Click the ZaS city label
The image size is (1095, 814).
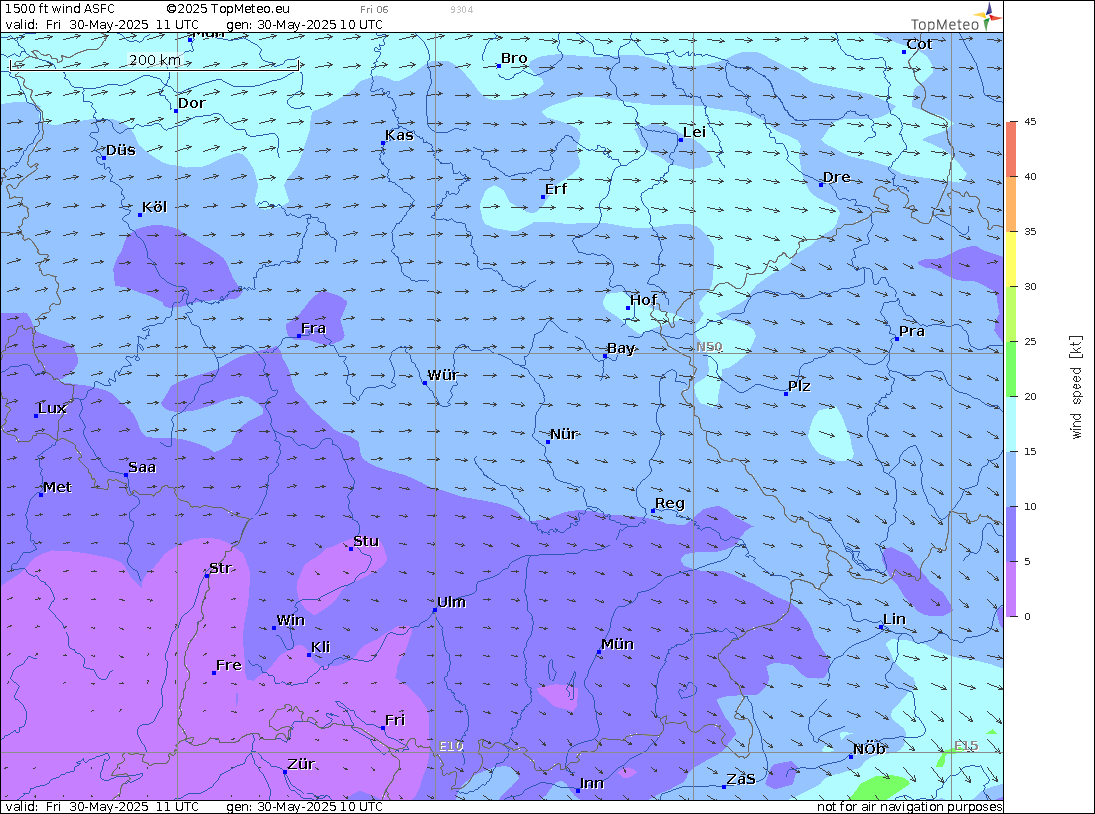[x=741, y=779]
